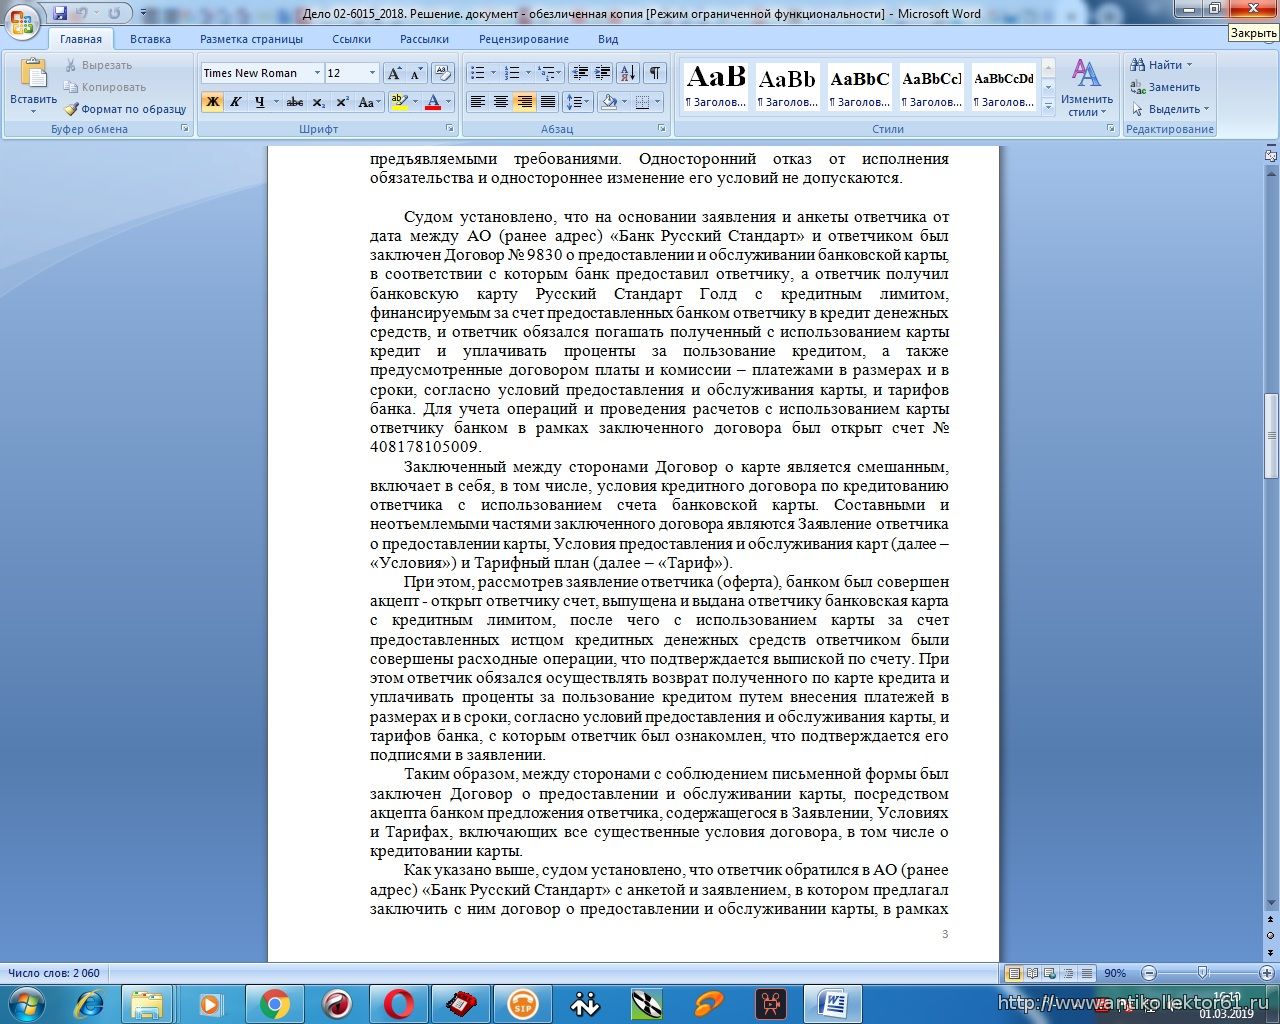Open the Font (Шрифт) dialog launcher
This screenshot has width=1280, height=1024.
point(449,129)
